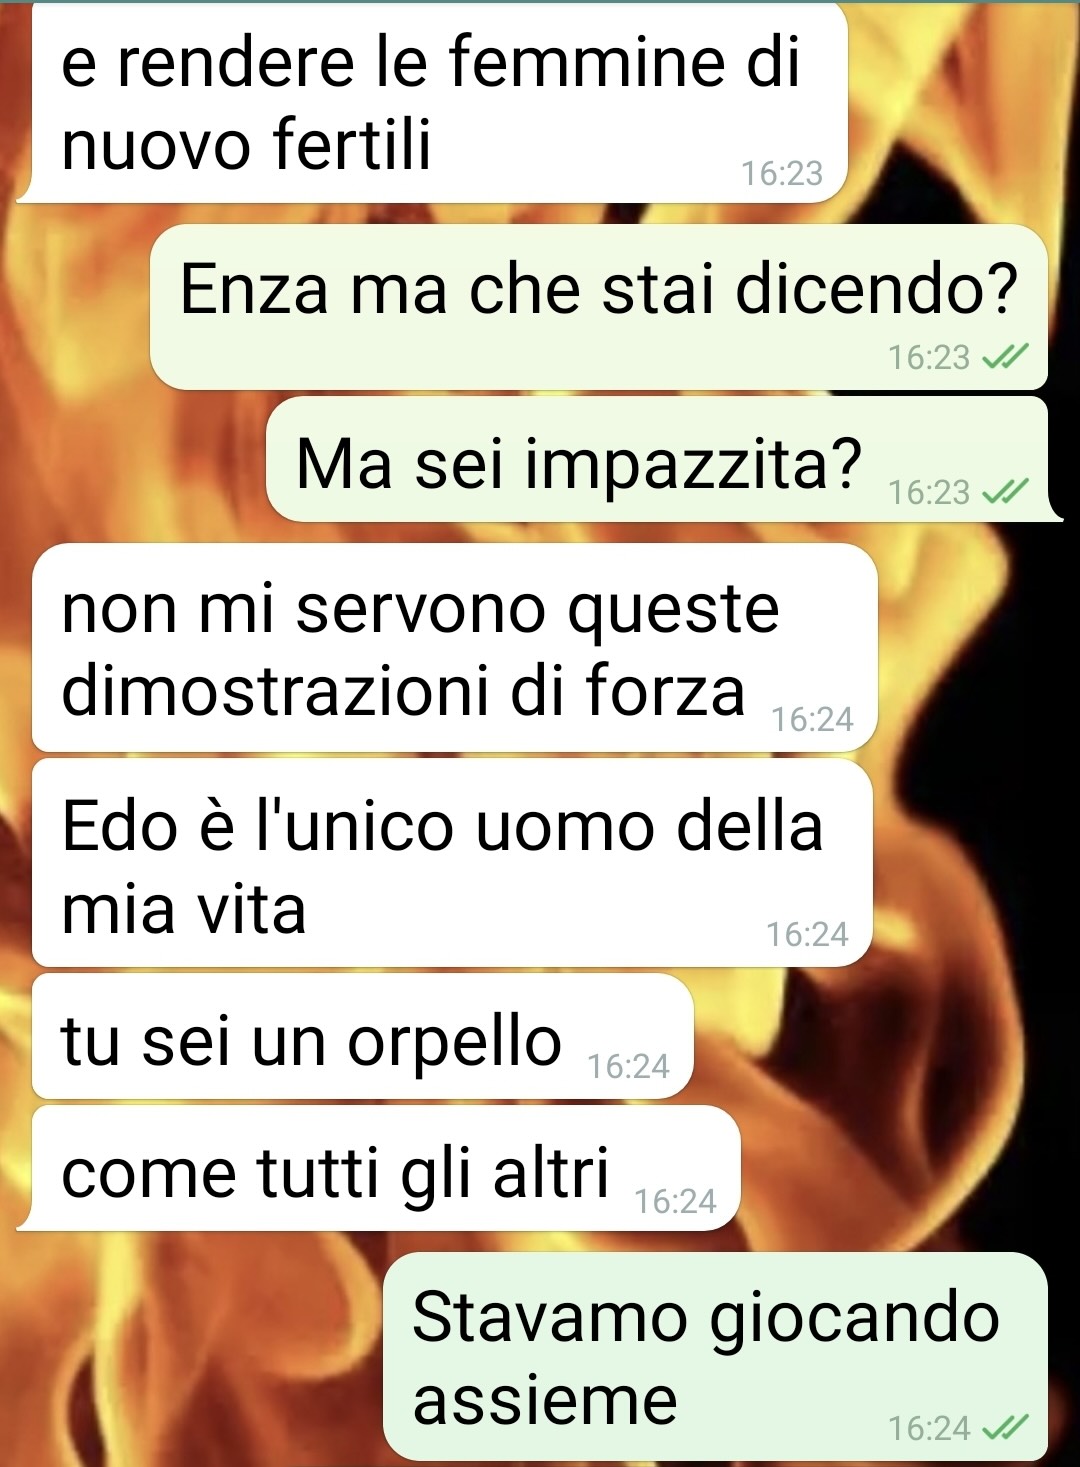Tap the 16:24 timestamp beside 'tu sei un orpello'

628,1066
